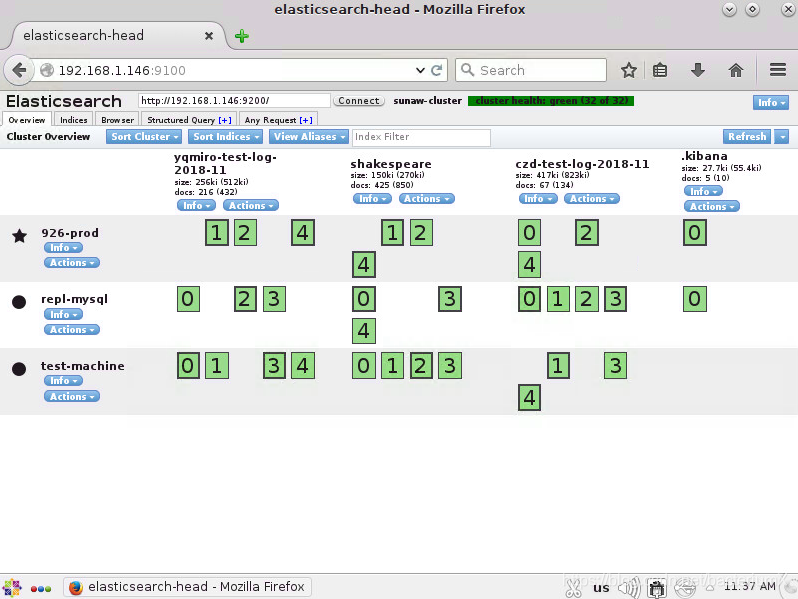The width and height of the screenshot is (798, 599).
Task: Select shard 0 of .kibana on 926-prod
Action: point(695,233)
